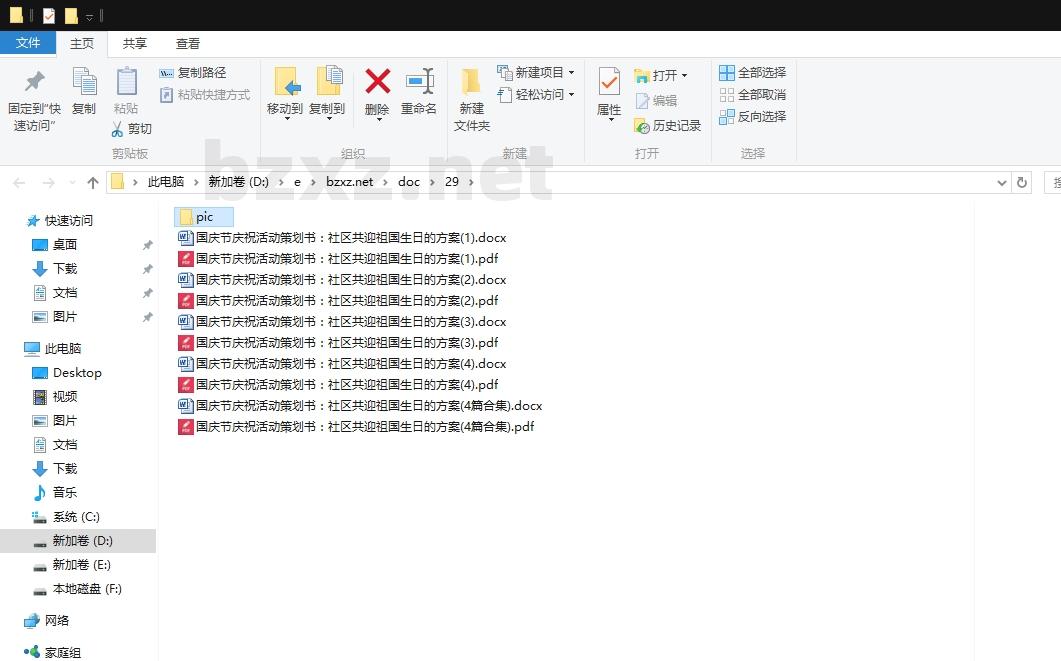This screenshot has width=1061, height=661.
Task: Click the red Delete (删除) icon
Action: tap(377, 82)
